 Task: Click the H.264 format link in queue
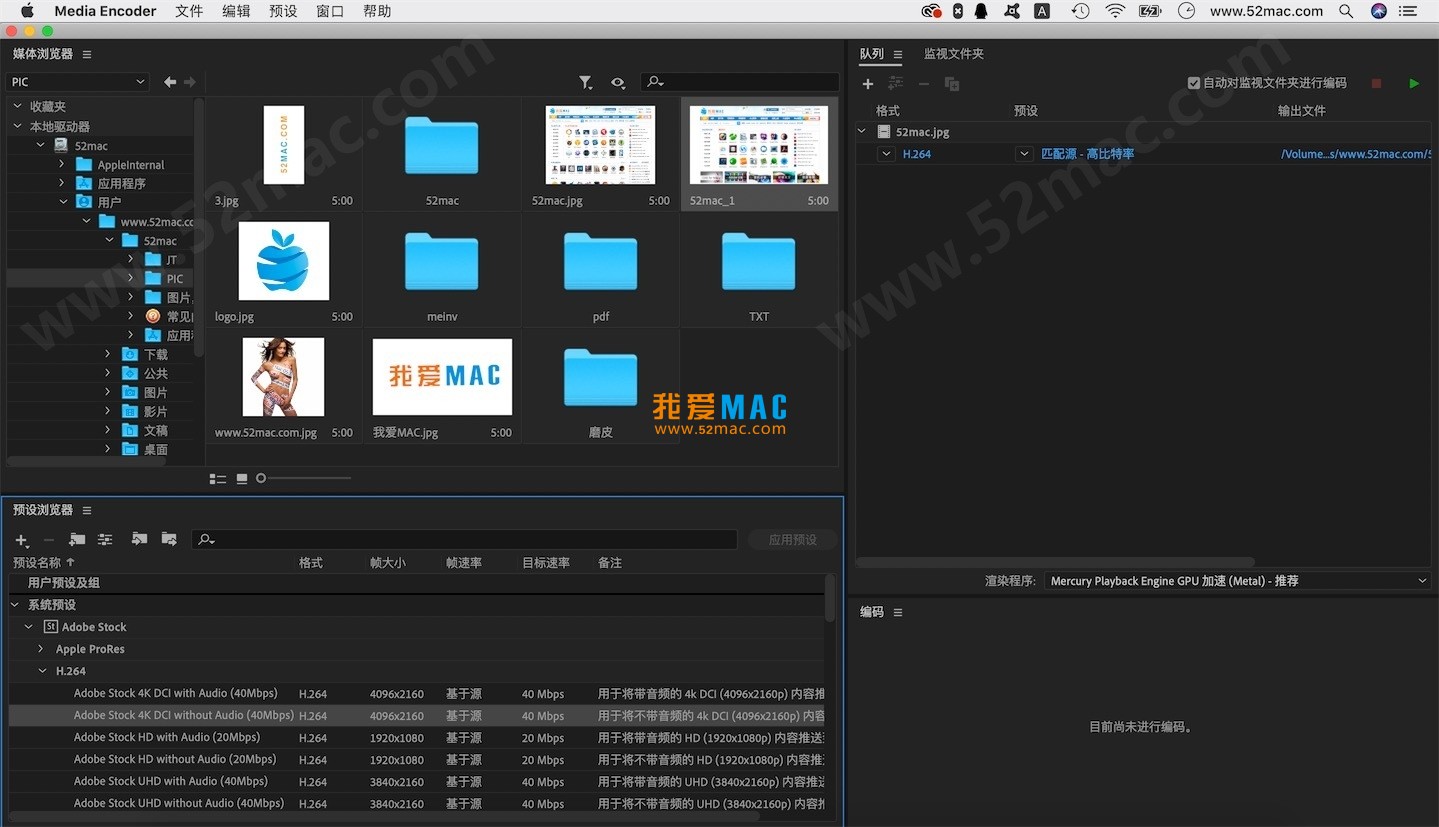tap(917, 154)
